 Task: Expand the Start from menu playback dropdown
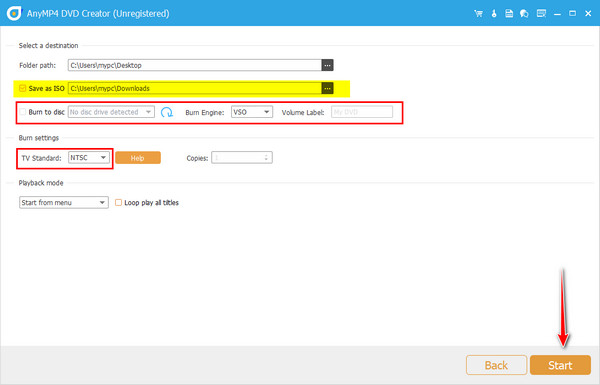[64, 202]
